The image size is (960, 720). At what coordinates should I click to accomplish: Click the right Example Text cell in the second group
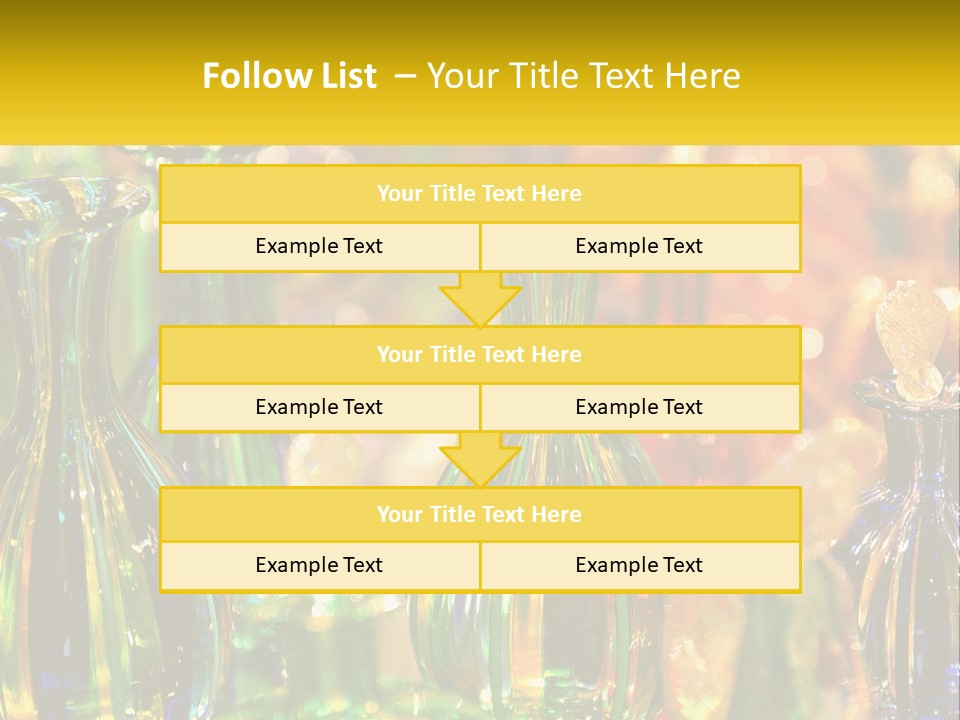(639, 408)
